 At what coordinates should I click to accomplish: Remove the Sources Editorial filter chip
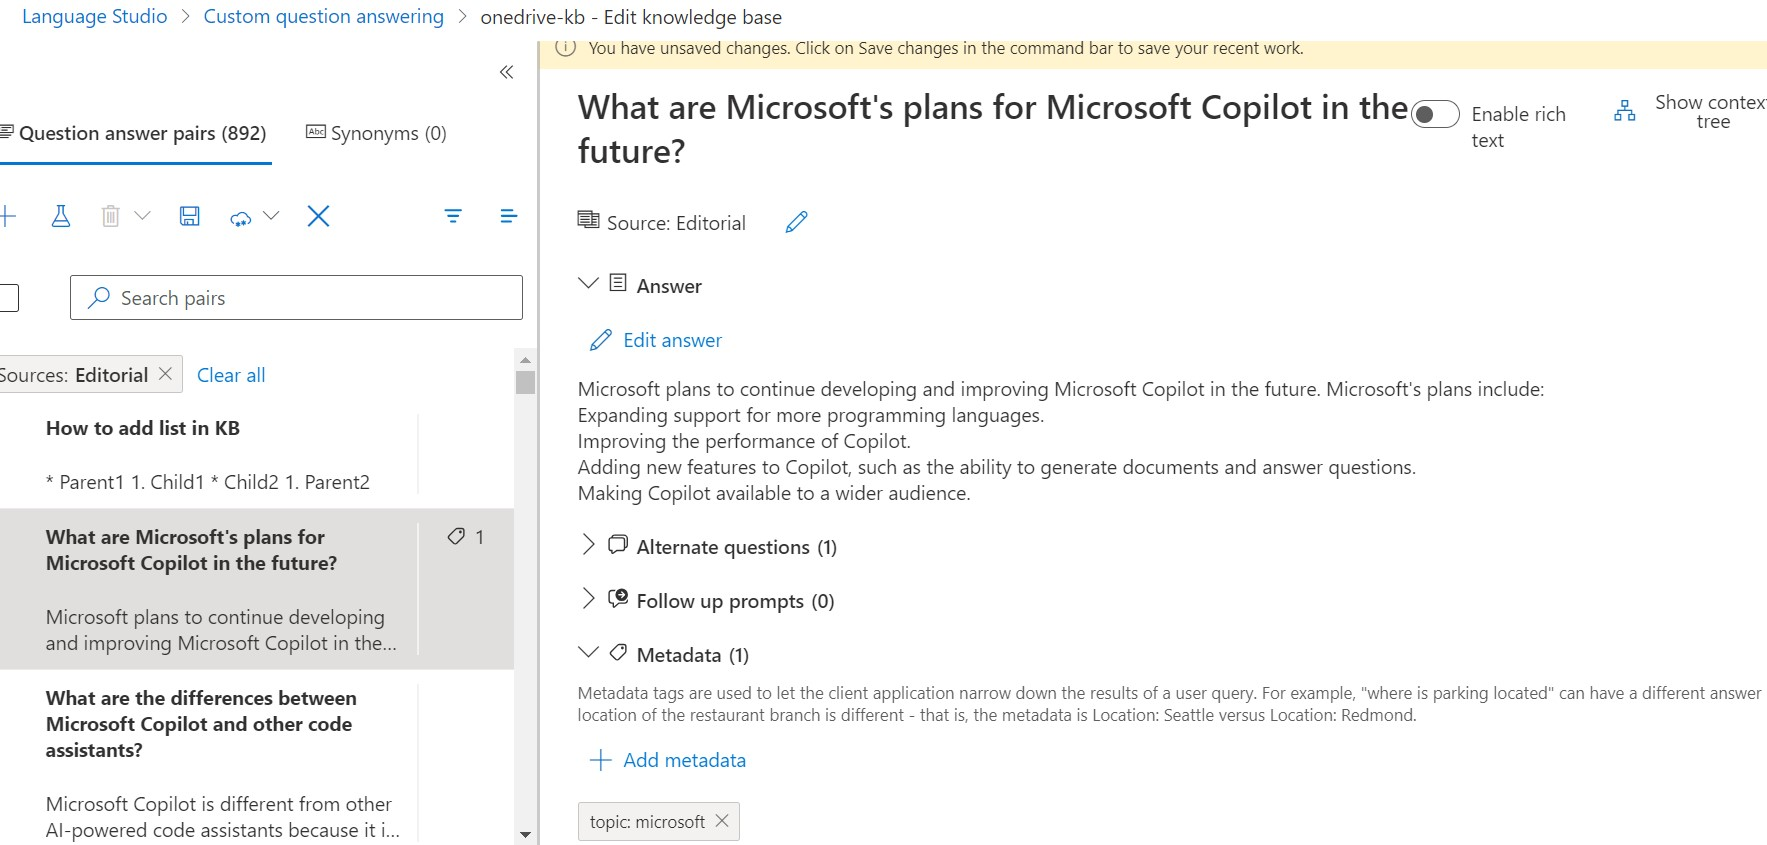tap(165, 373)
